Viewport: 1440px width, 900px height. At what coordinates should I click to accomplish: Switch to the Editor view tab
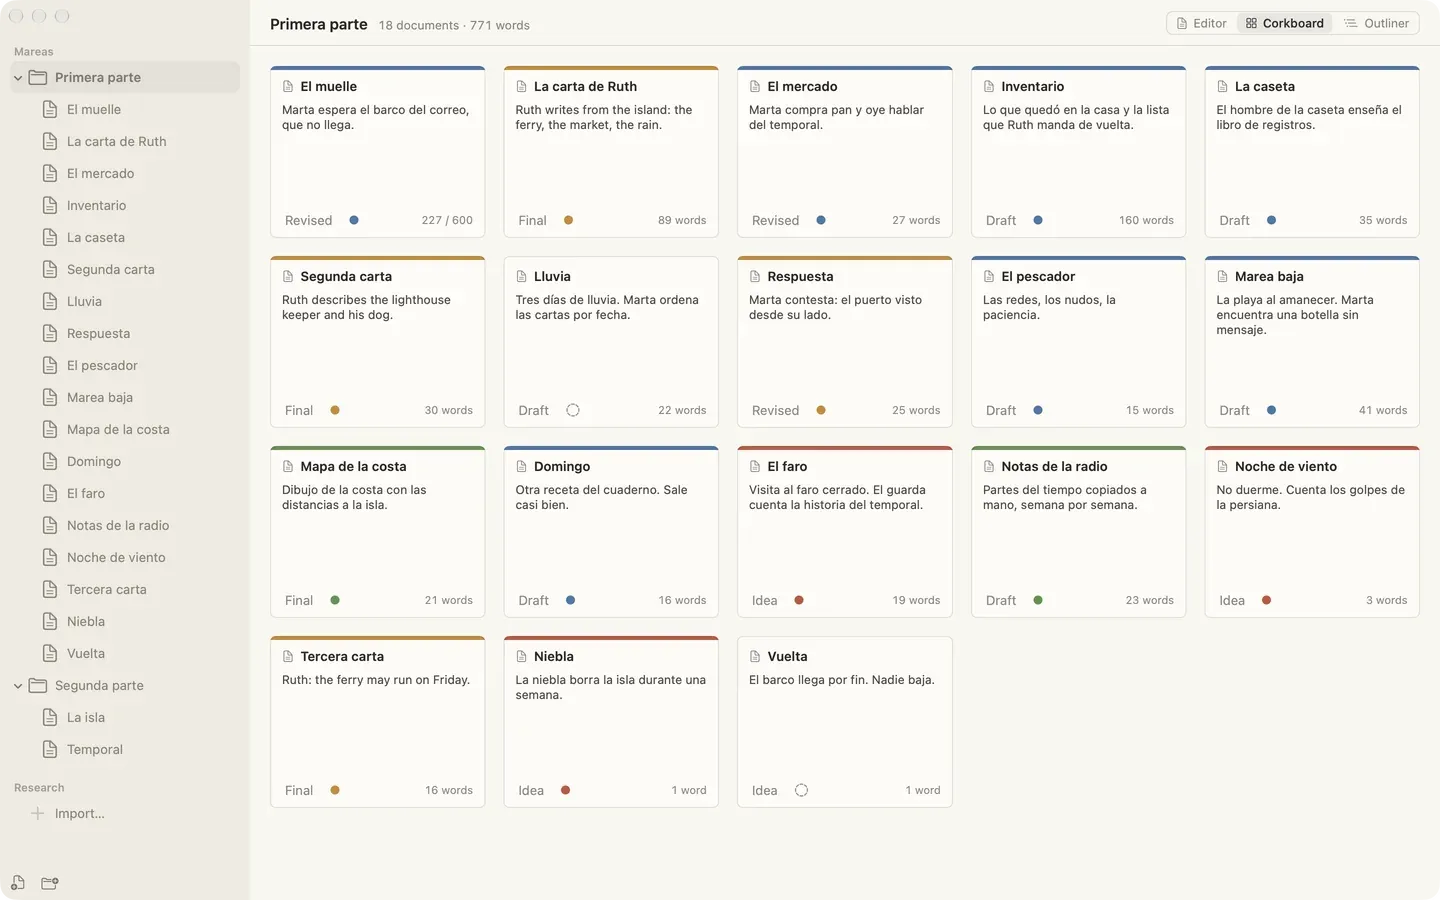(1201, 23)
